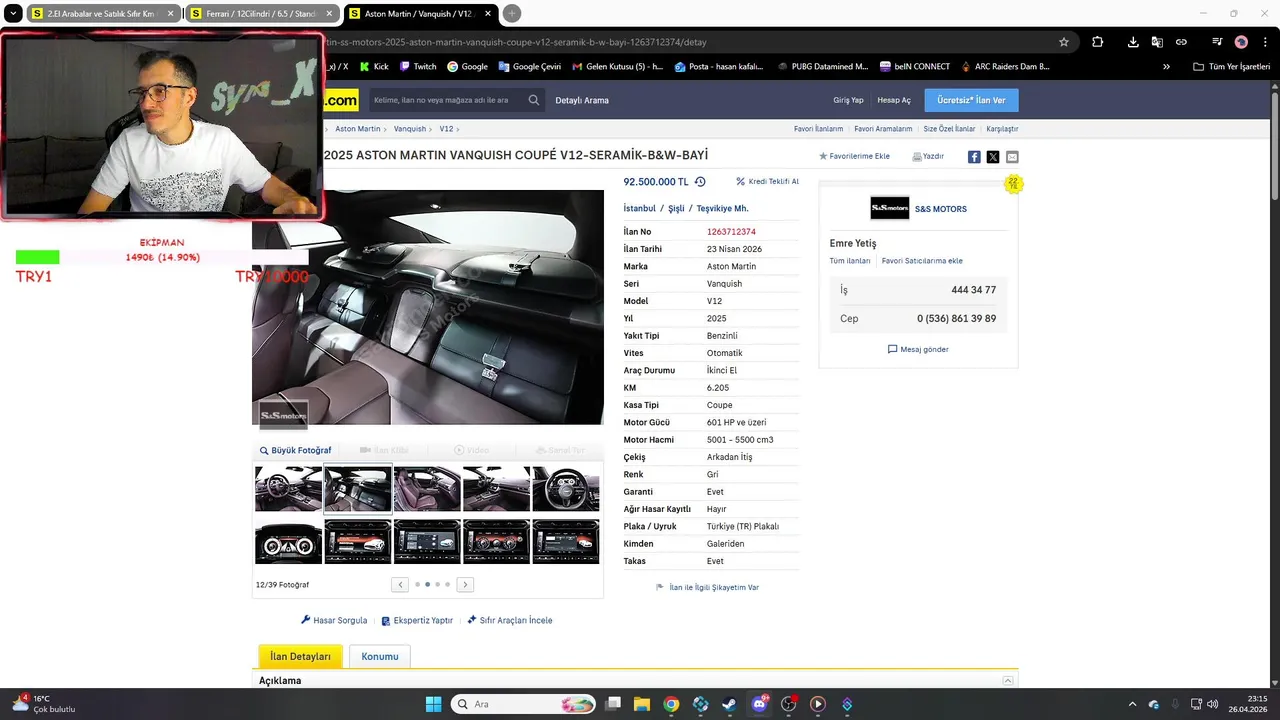Click the Ücretsiz İlan Ver button
Screen dimensions: 1280x720
coord(971,100)
